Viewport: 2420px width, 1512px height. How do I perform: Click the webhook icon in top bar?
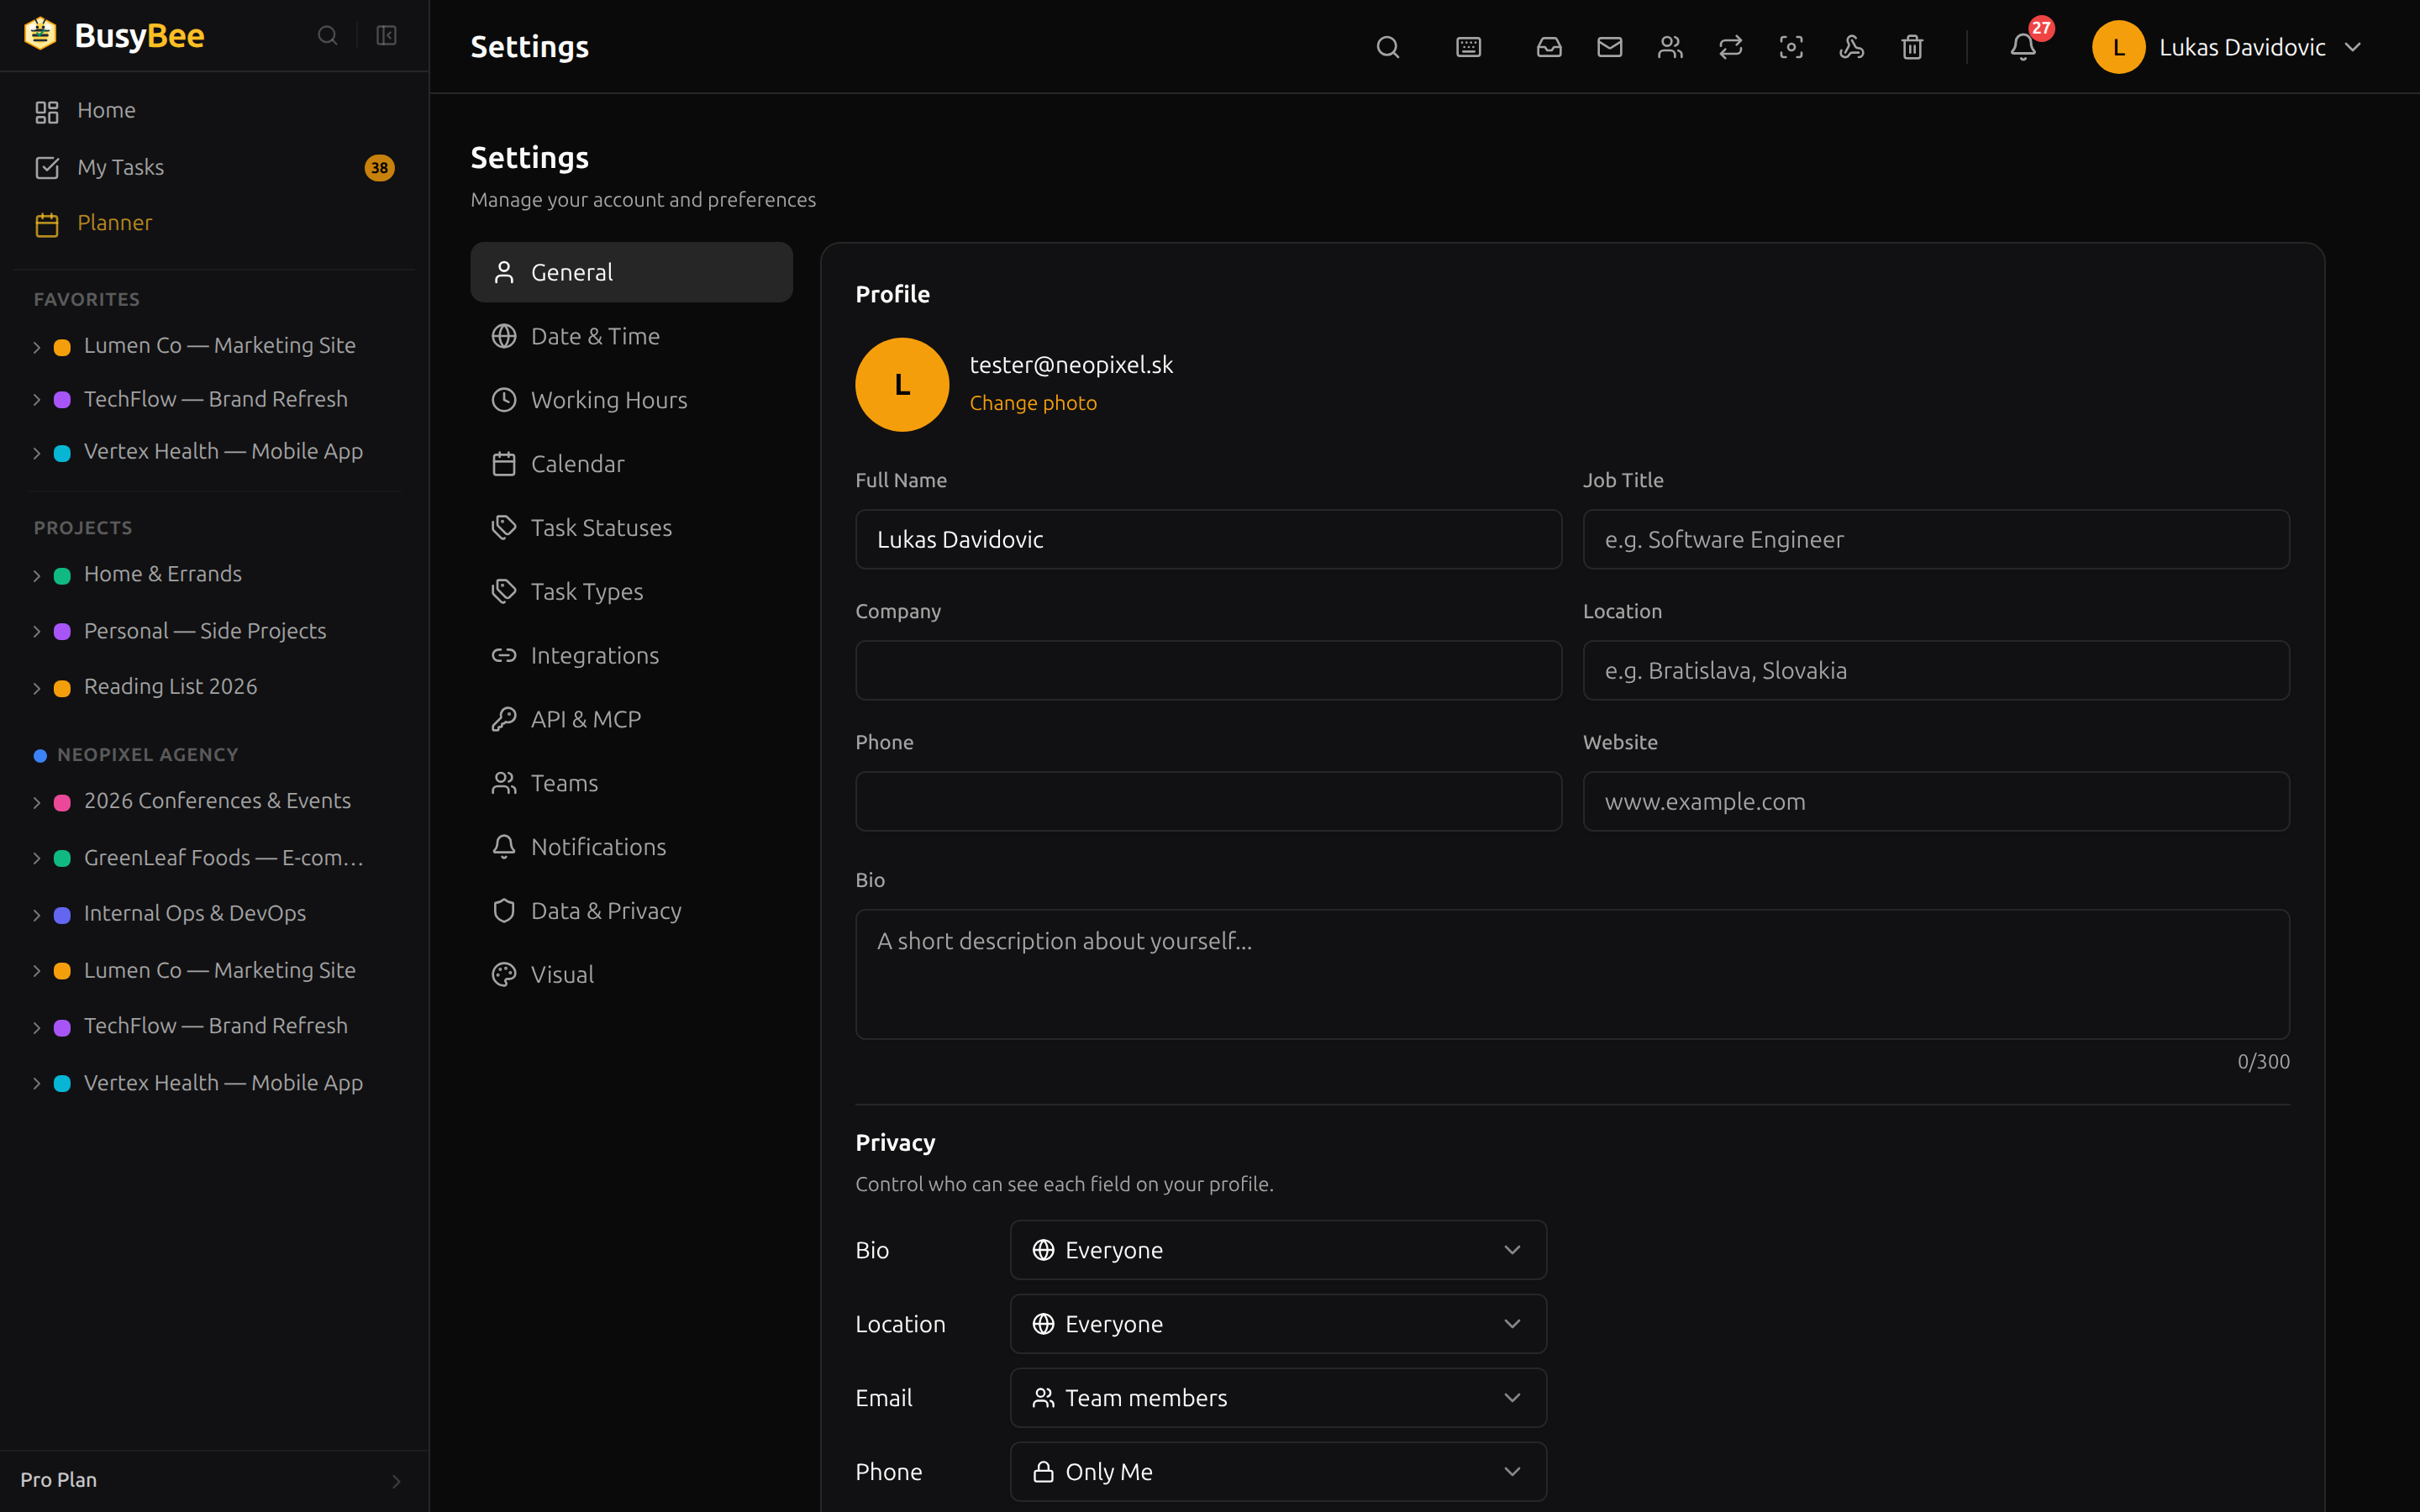(x=1852, y=47)
